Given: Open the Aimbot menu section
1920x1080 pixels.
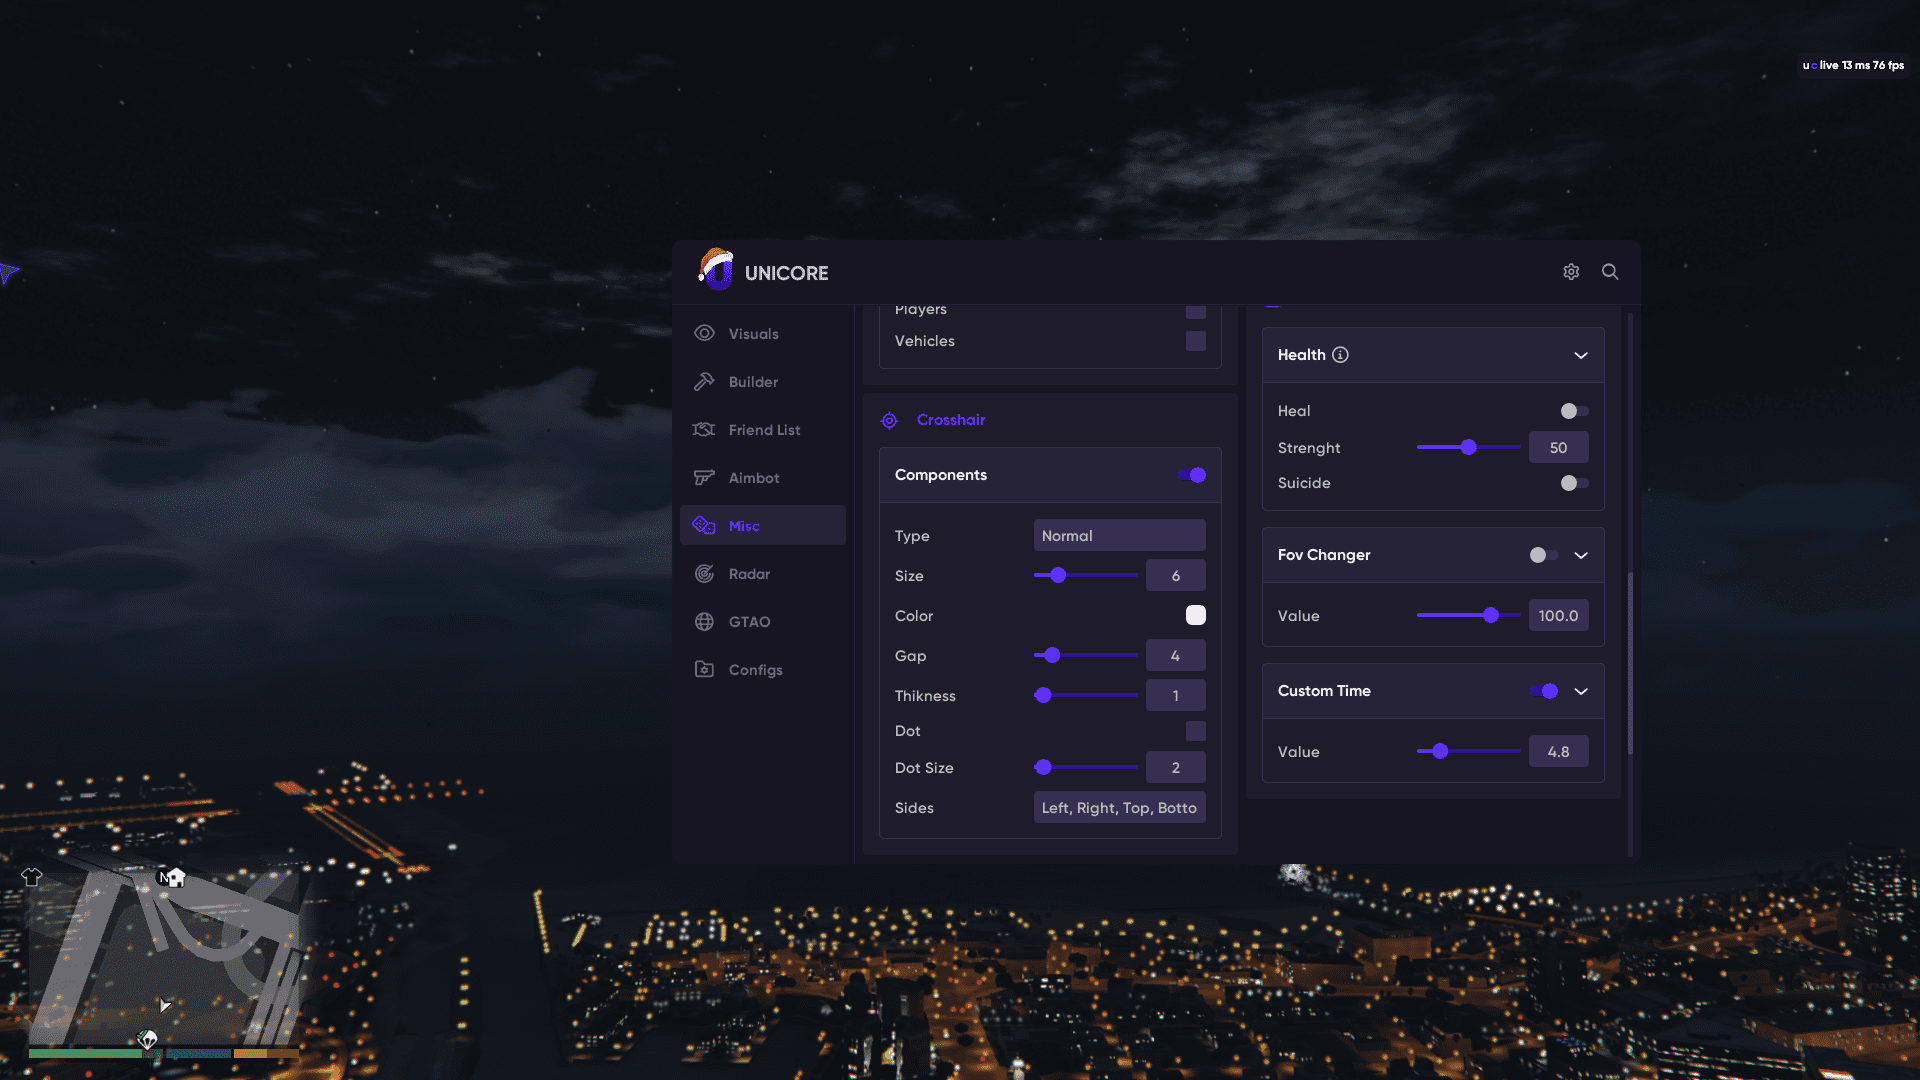Looking at the screenshot, I should [753, 478].
